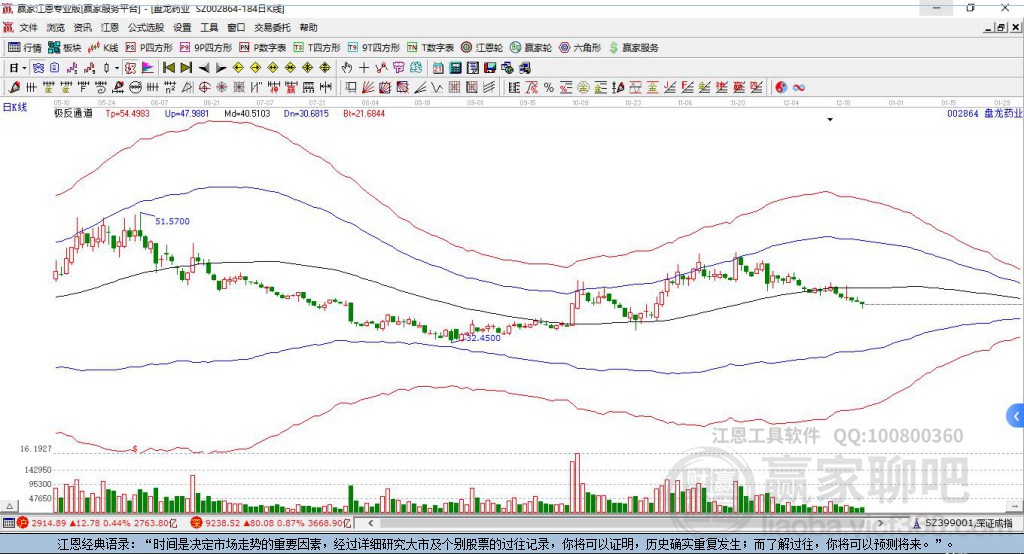The width and height of the screenshot is (1024, 554).
Task: Move chart left with black left arrow
Action: pos(204,68)
